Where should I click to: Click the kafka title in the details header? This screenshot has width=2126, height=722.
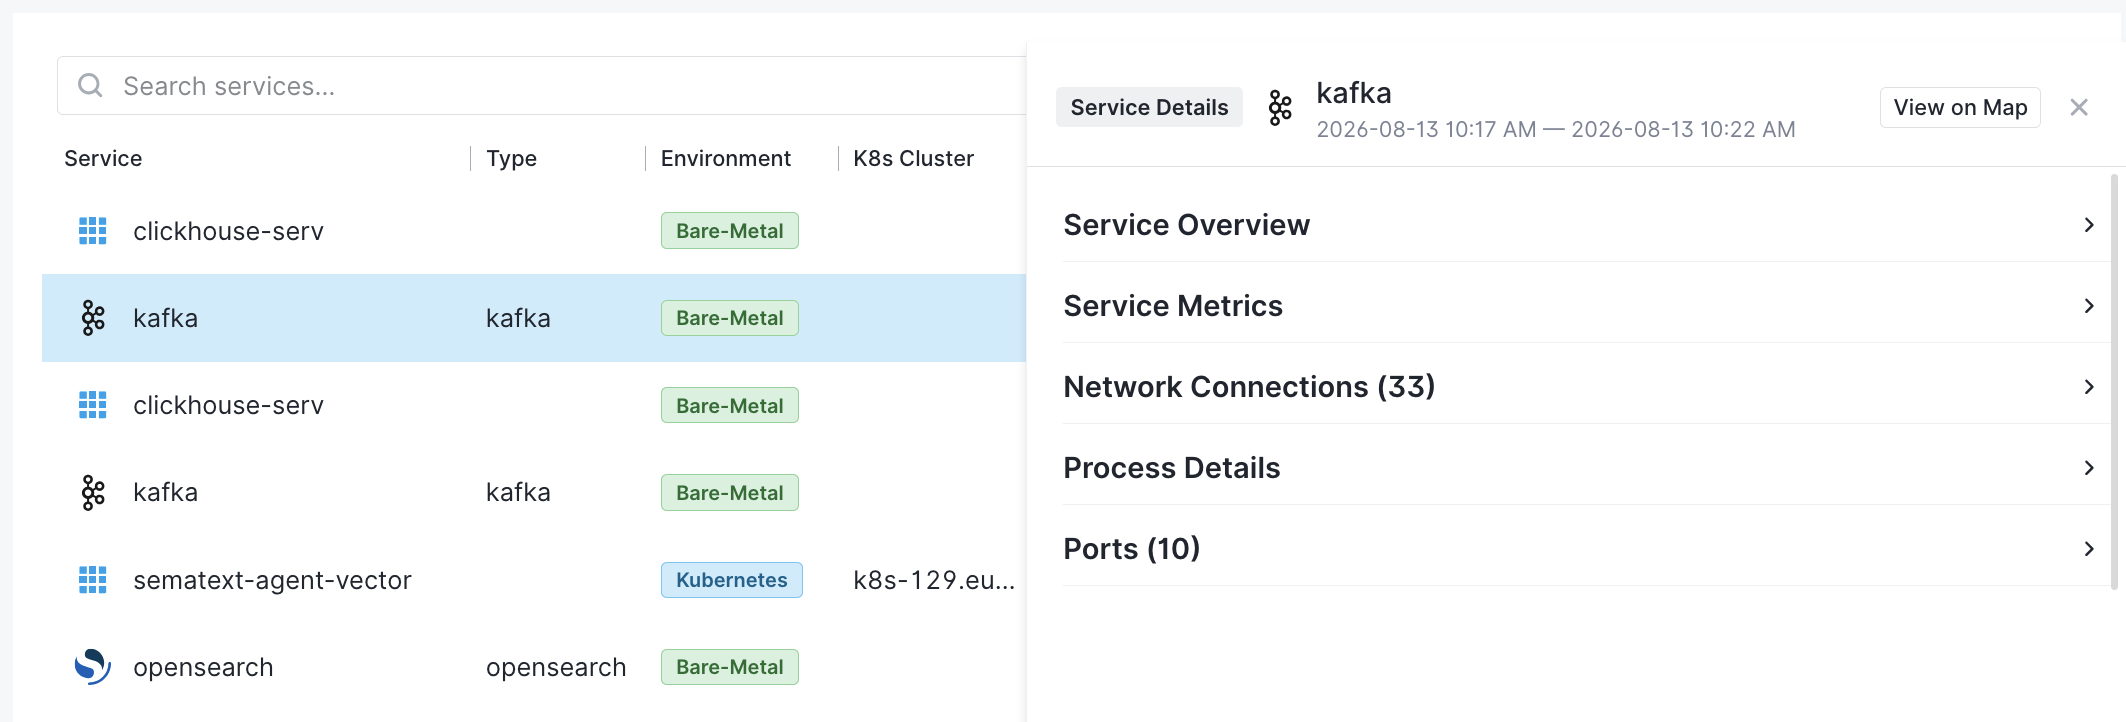click(1354, 93)
